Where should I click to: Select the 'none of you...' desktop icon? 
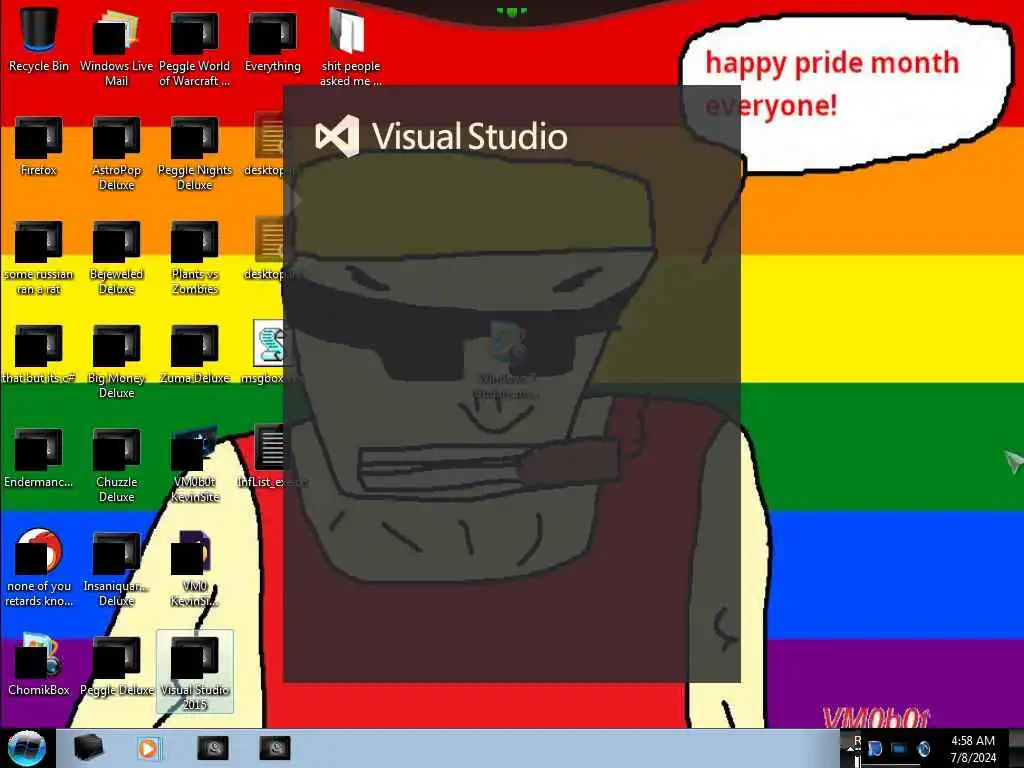point(39,568)
